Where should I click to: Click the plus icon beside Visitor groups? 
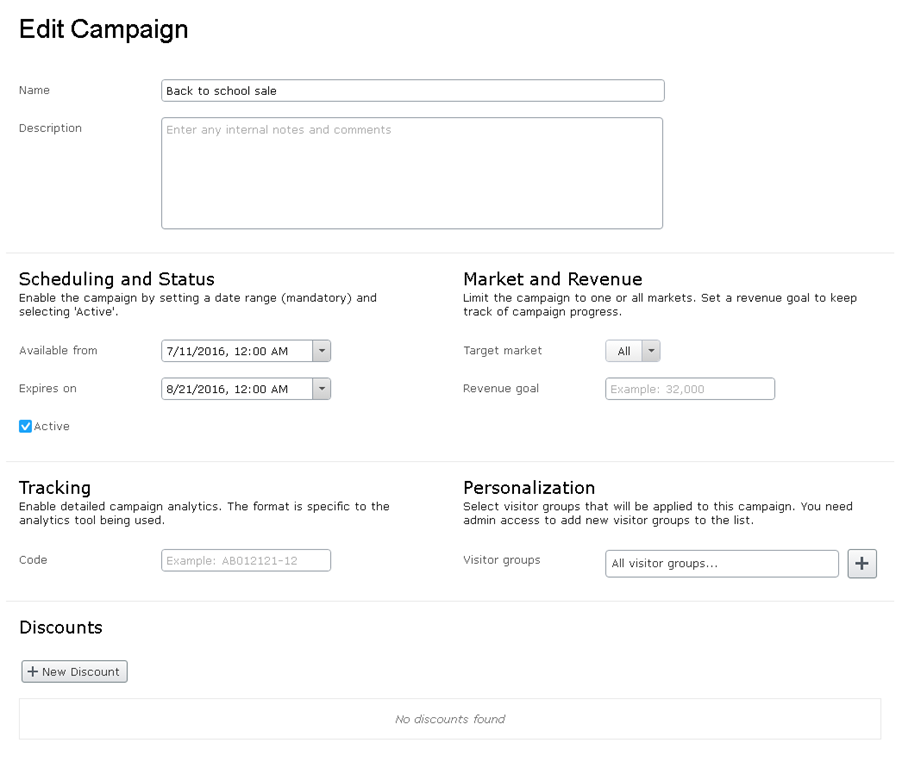coord(862,564)
